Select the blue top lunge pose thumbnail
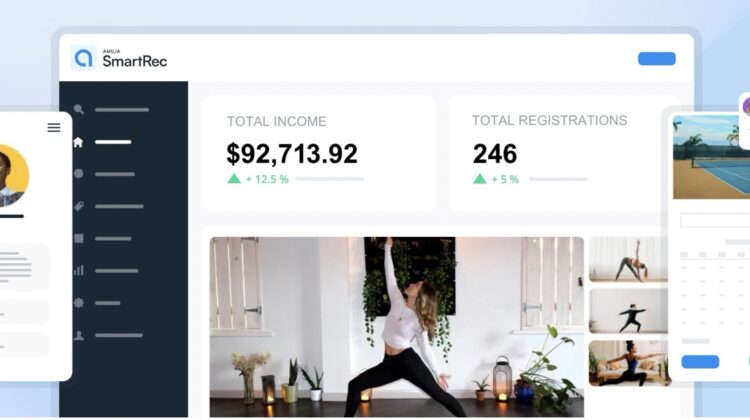The image size is (750, 420). (x=629, y=363)
